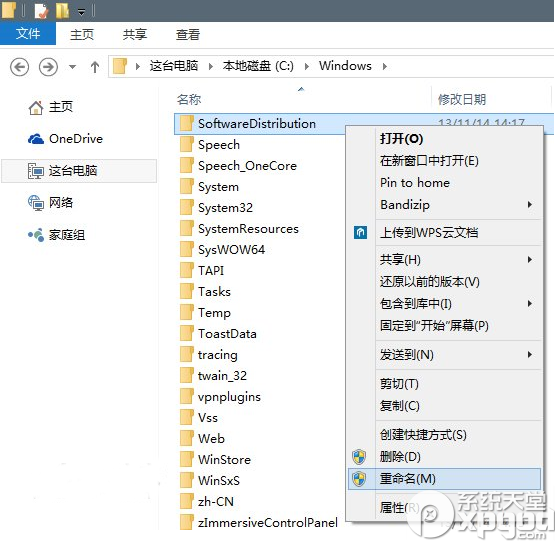Open the Bandizip submenu
Viewport: 555px width, 542px height.
[445, 205]
